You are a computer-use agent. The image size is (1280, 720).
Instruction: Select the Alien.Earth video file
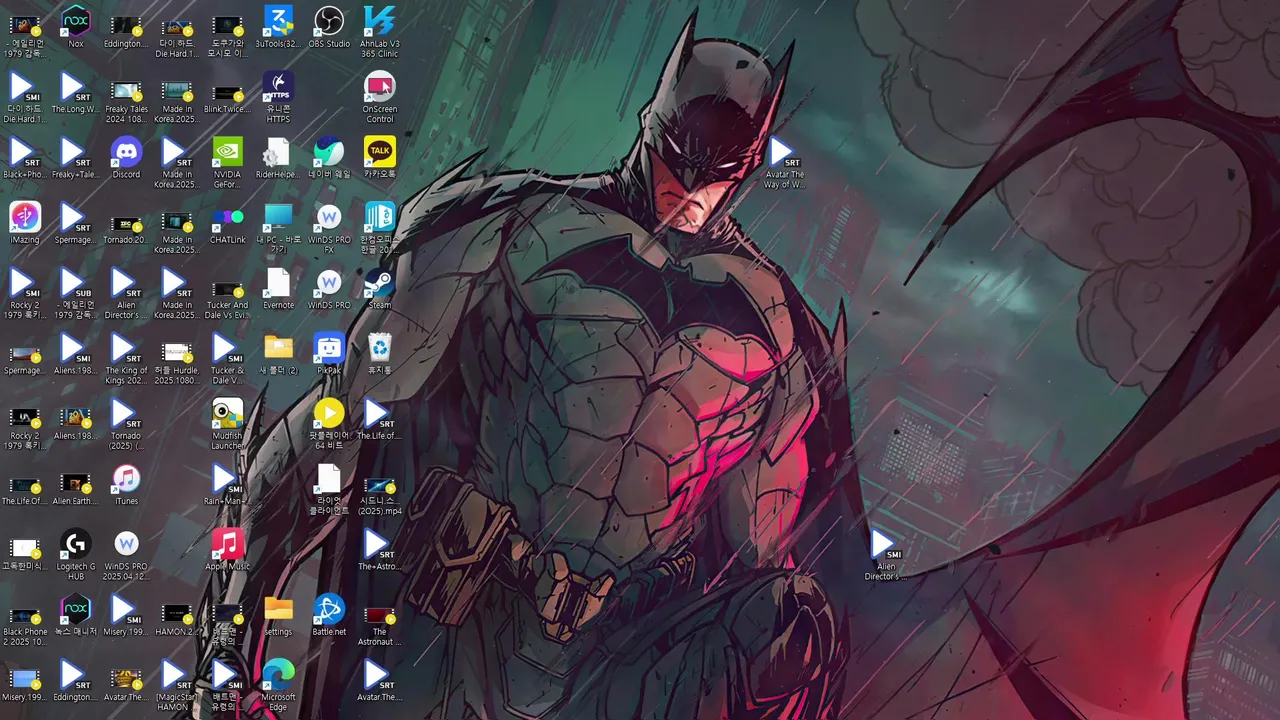pos(76,488)
